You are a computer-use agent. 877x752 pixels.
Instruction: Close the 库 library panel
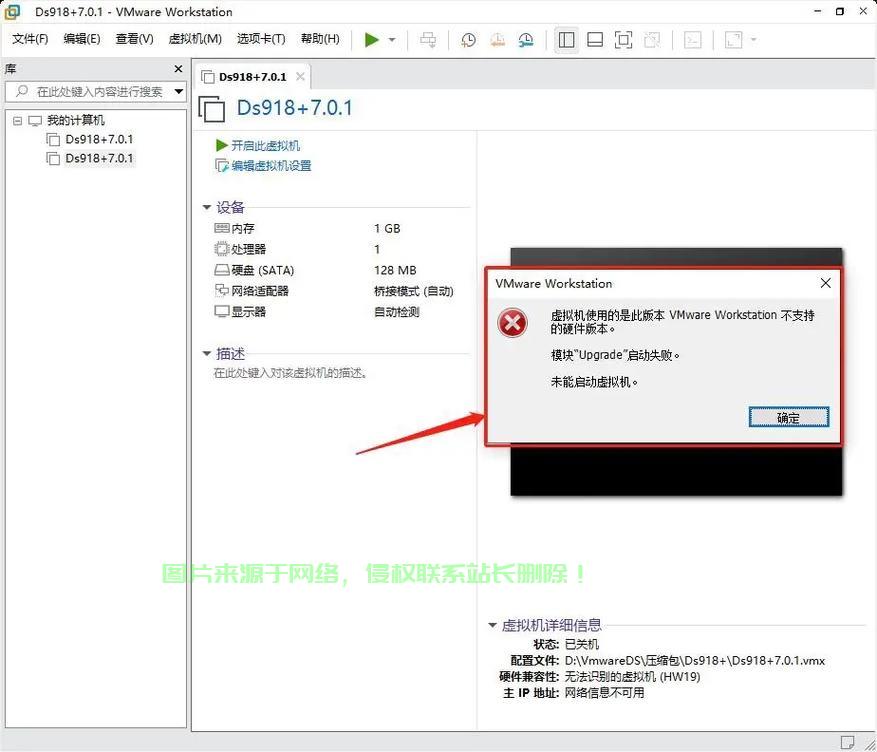tap(178, 69)
